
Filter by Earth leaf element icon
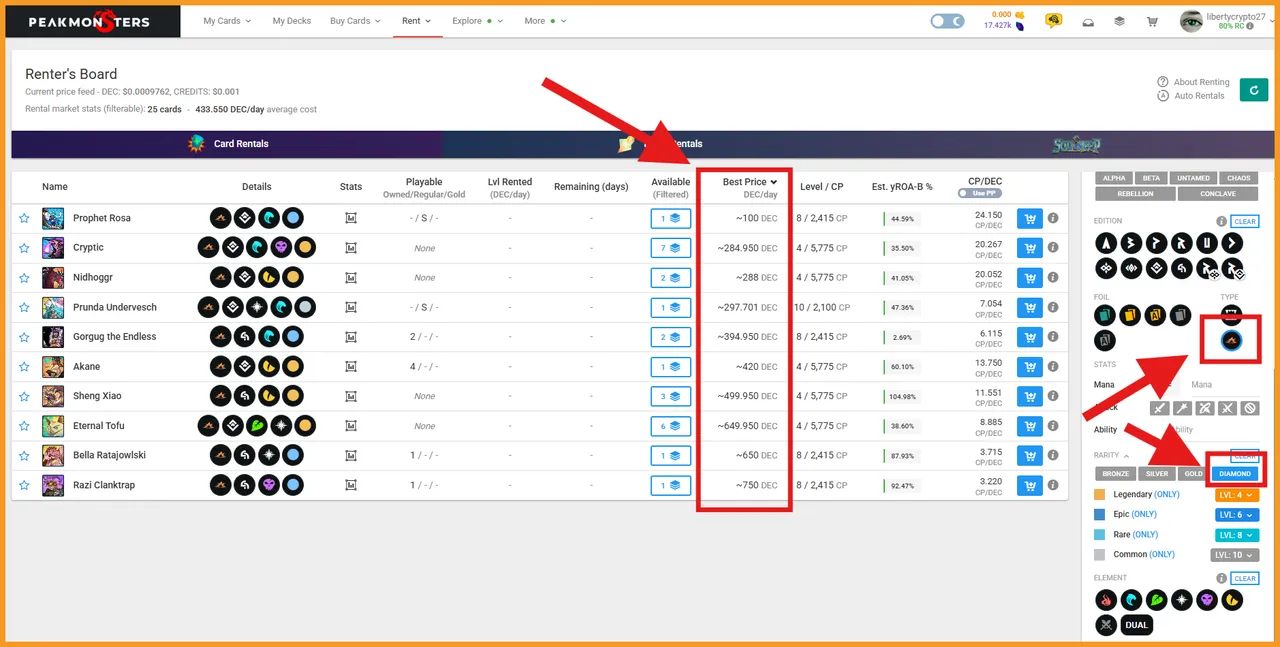(x=1157, y=600)
